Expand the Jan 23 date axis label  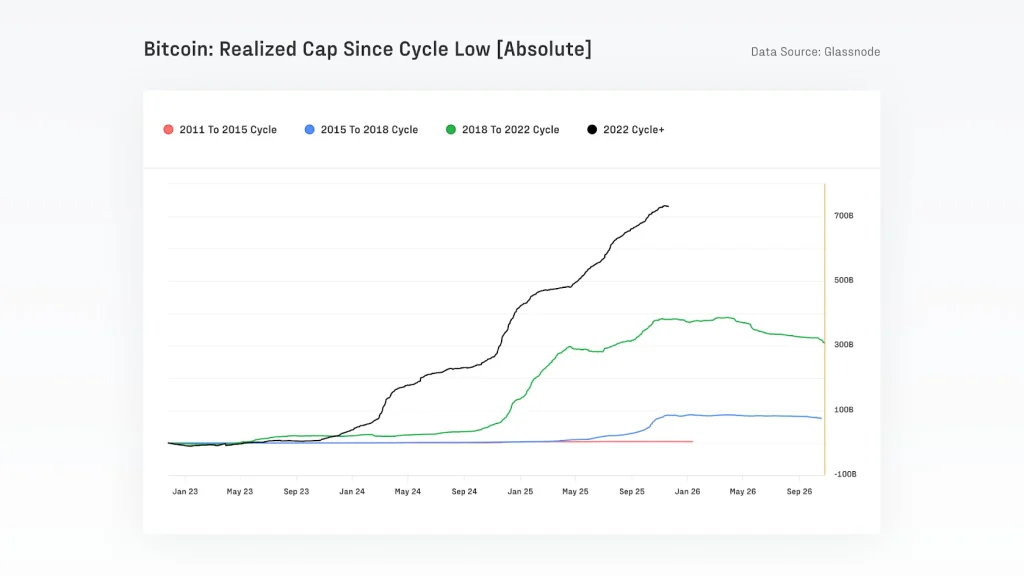[x=186, y=491]
